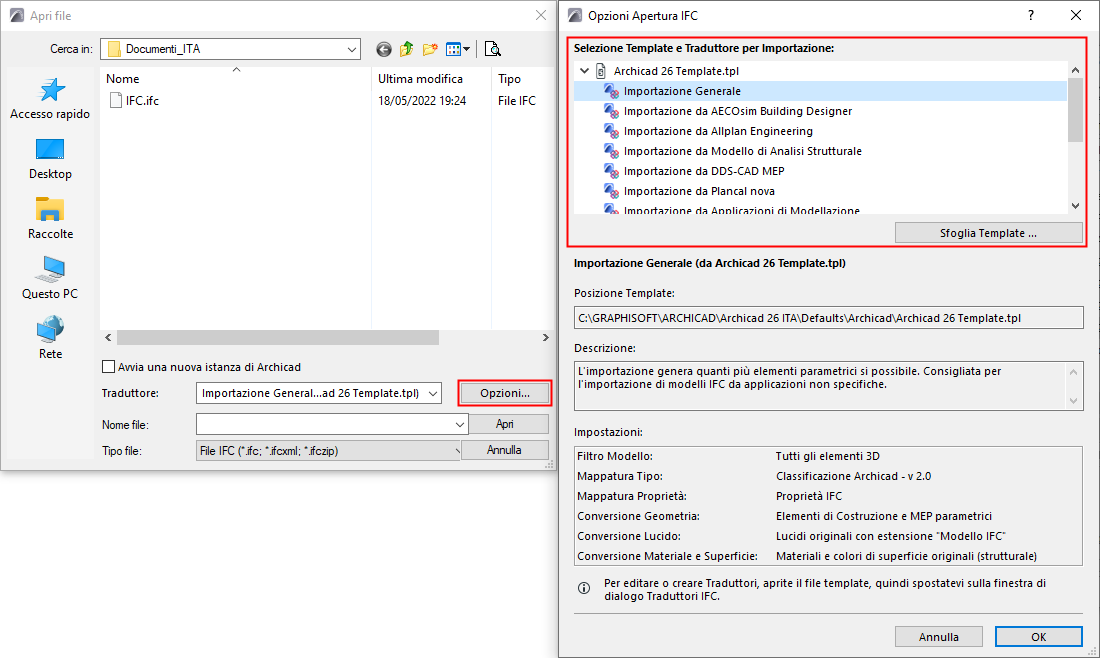Close the Opzioni Apertura IFC dialog
The height and width of the screenshot is (658, 1100).
pos(1075,15)
